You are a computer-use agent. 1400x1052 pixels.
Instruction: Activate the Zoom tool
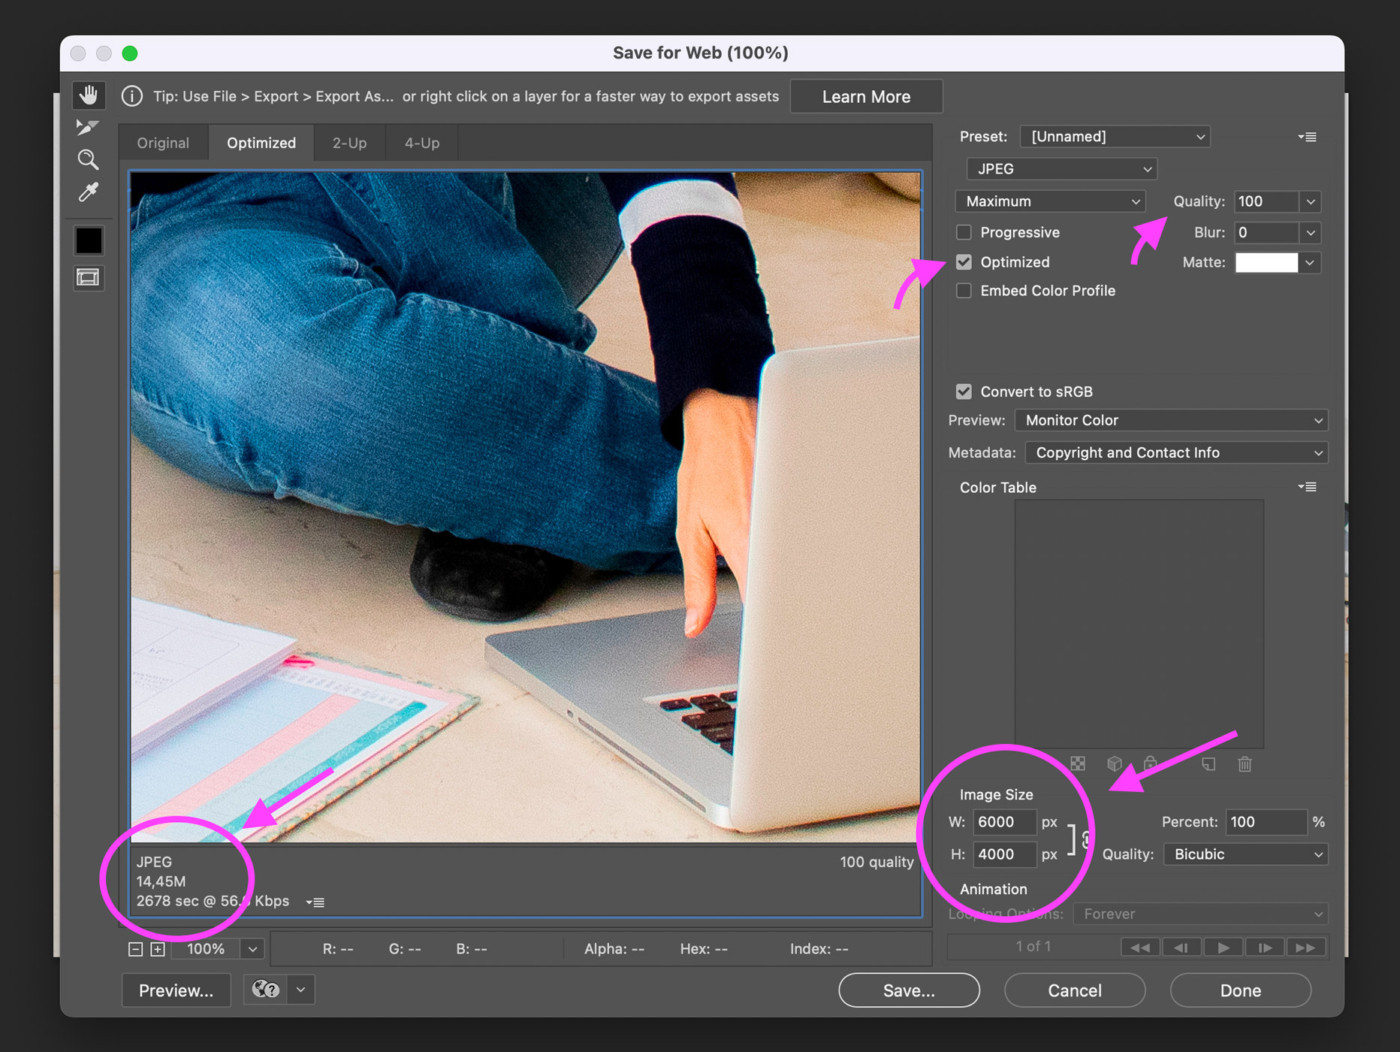[88, 160]
